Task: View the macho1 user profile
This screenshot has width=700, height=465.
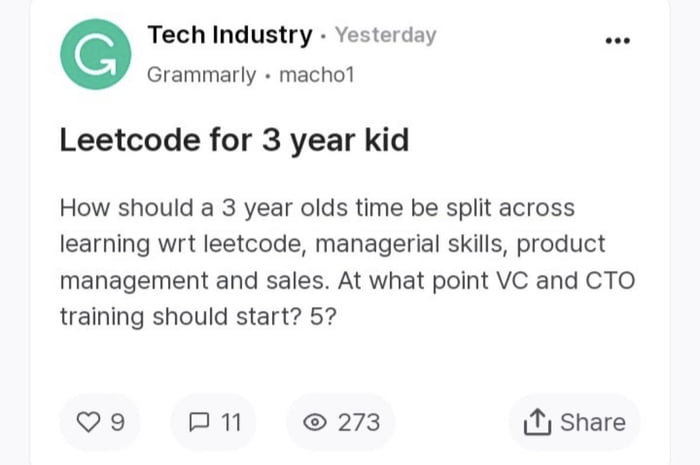Action: coord(317,75)
